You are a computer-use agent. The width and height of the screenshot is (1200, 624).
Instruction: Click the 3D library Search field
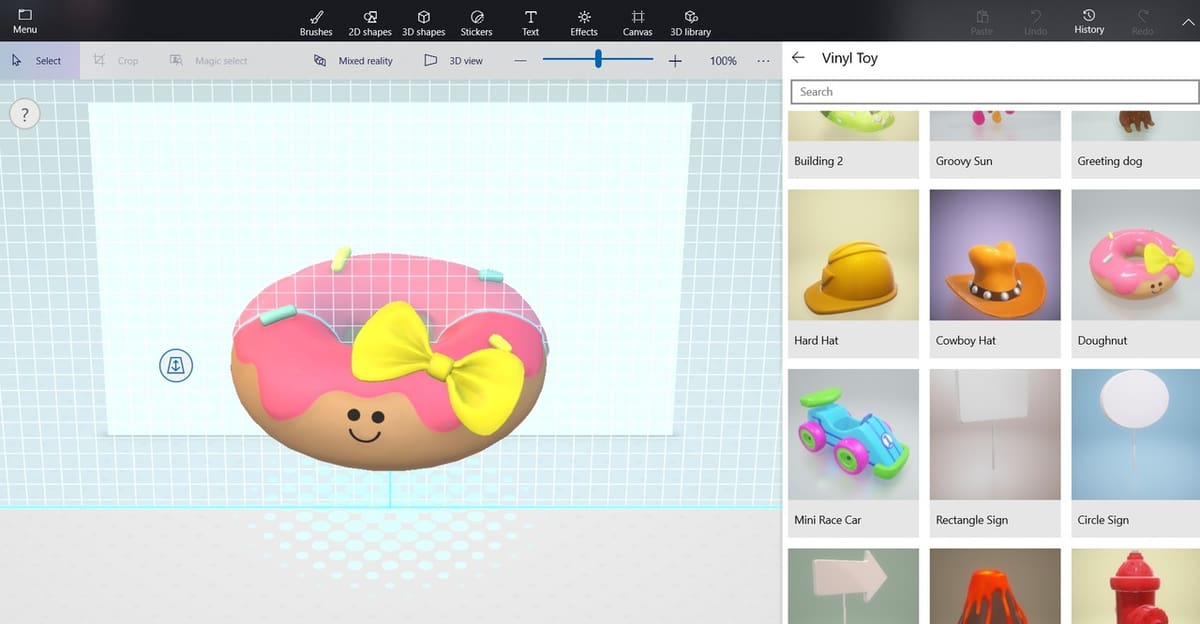(x=994, y=92)
